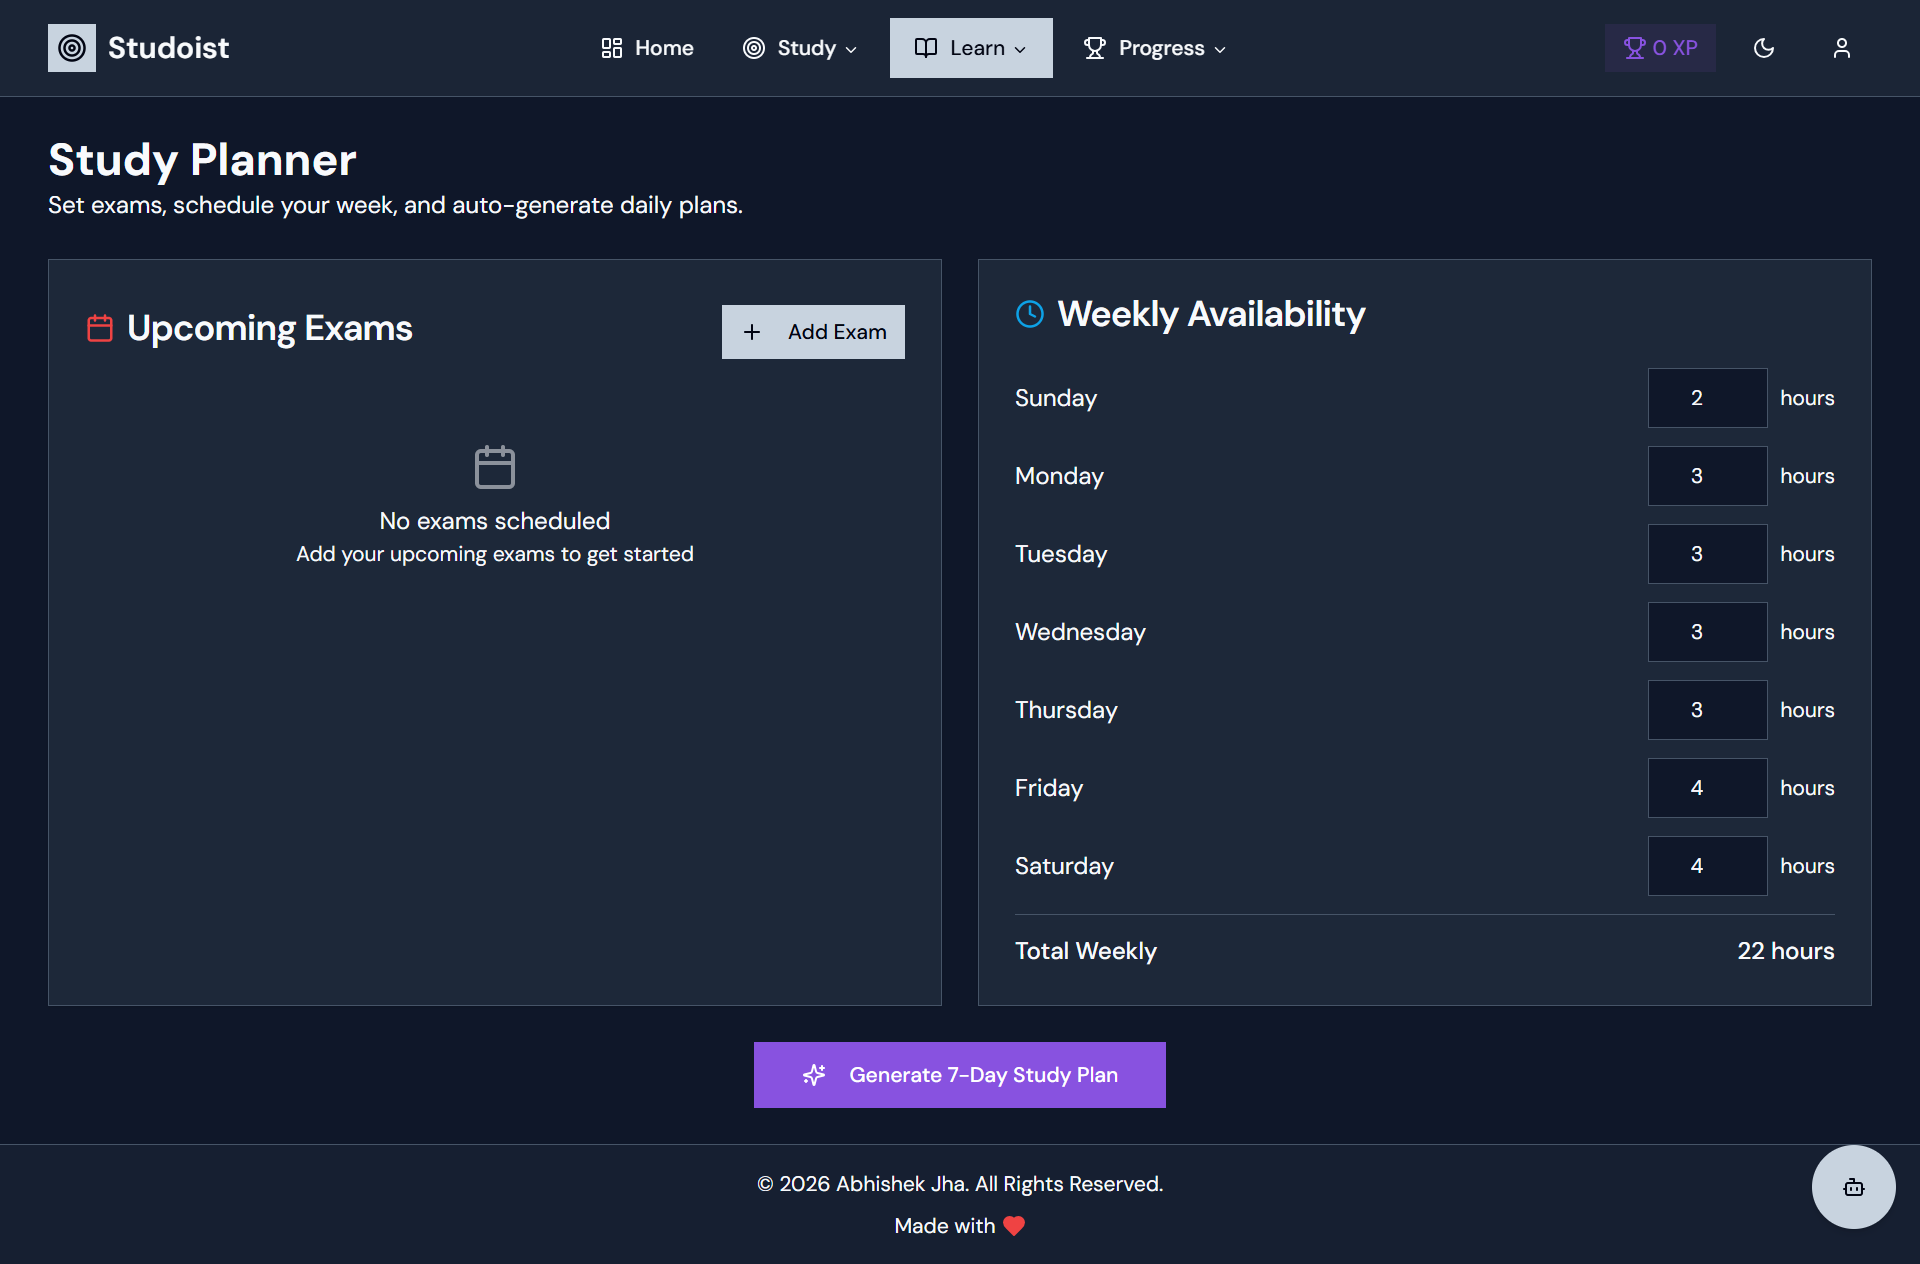Open the chatbot assistant at bottom right
1920x1264 pixels.
coord(1853,1187)
